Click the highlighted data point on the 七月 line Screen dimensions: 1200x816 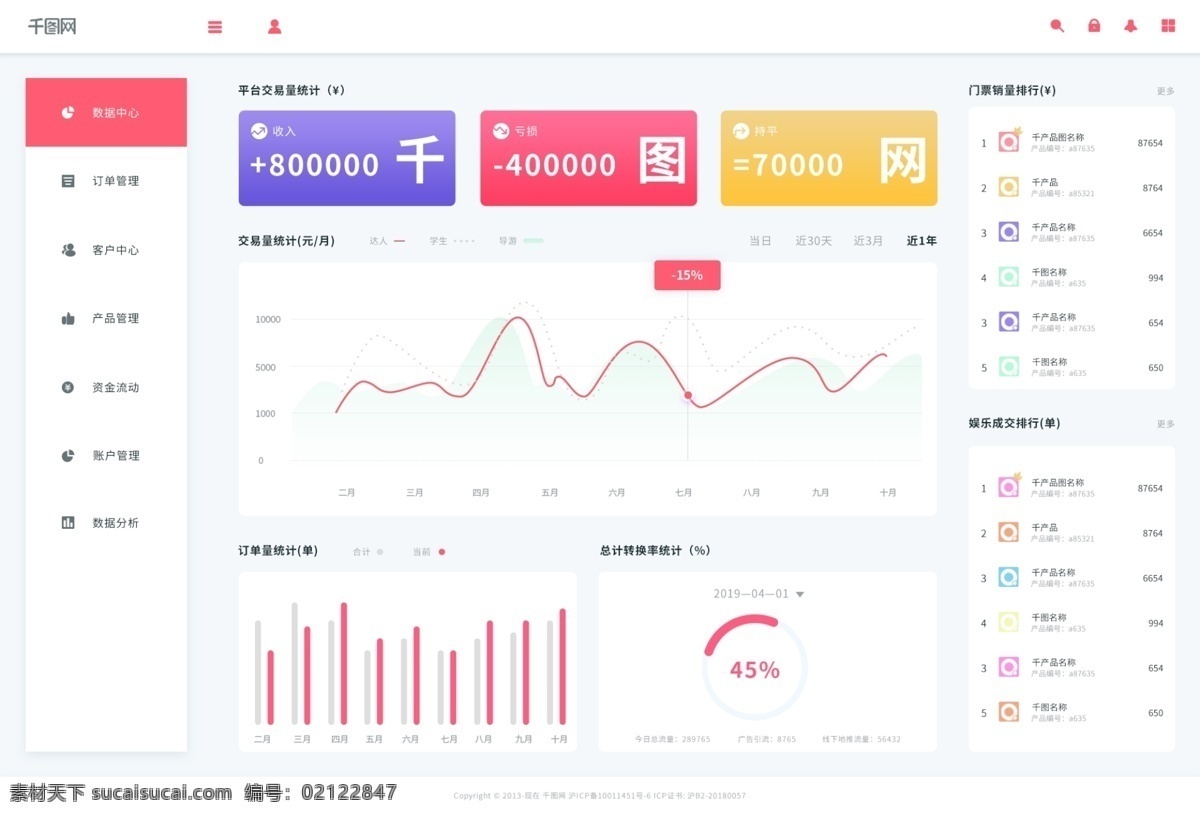point(688,395)
